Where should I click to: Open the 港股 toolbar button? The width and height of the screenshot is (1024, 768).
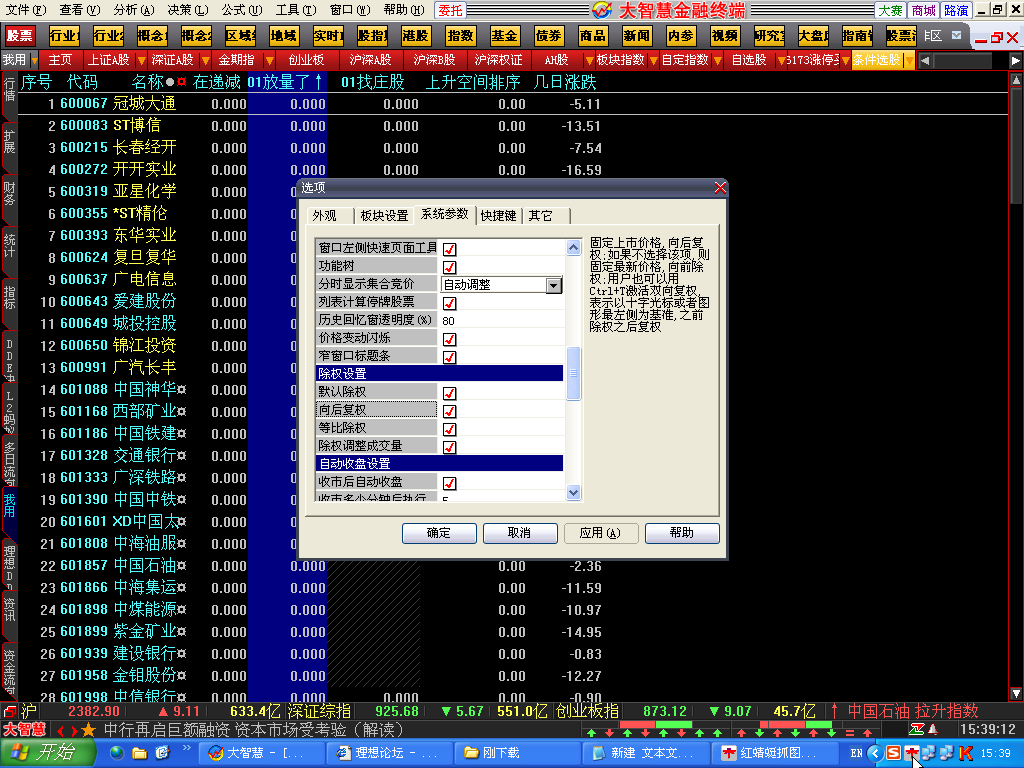[416, 35]
